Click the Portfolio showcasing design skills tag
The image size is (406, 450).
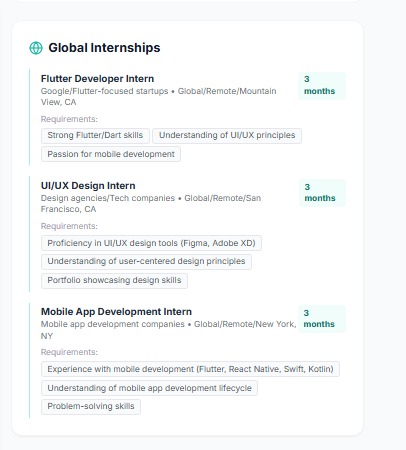tap(114, 280)
